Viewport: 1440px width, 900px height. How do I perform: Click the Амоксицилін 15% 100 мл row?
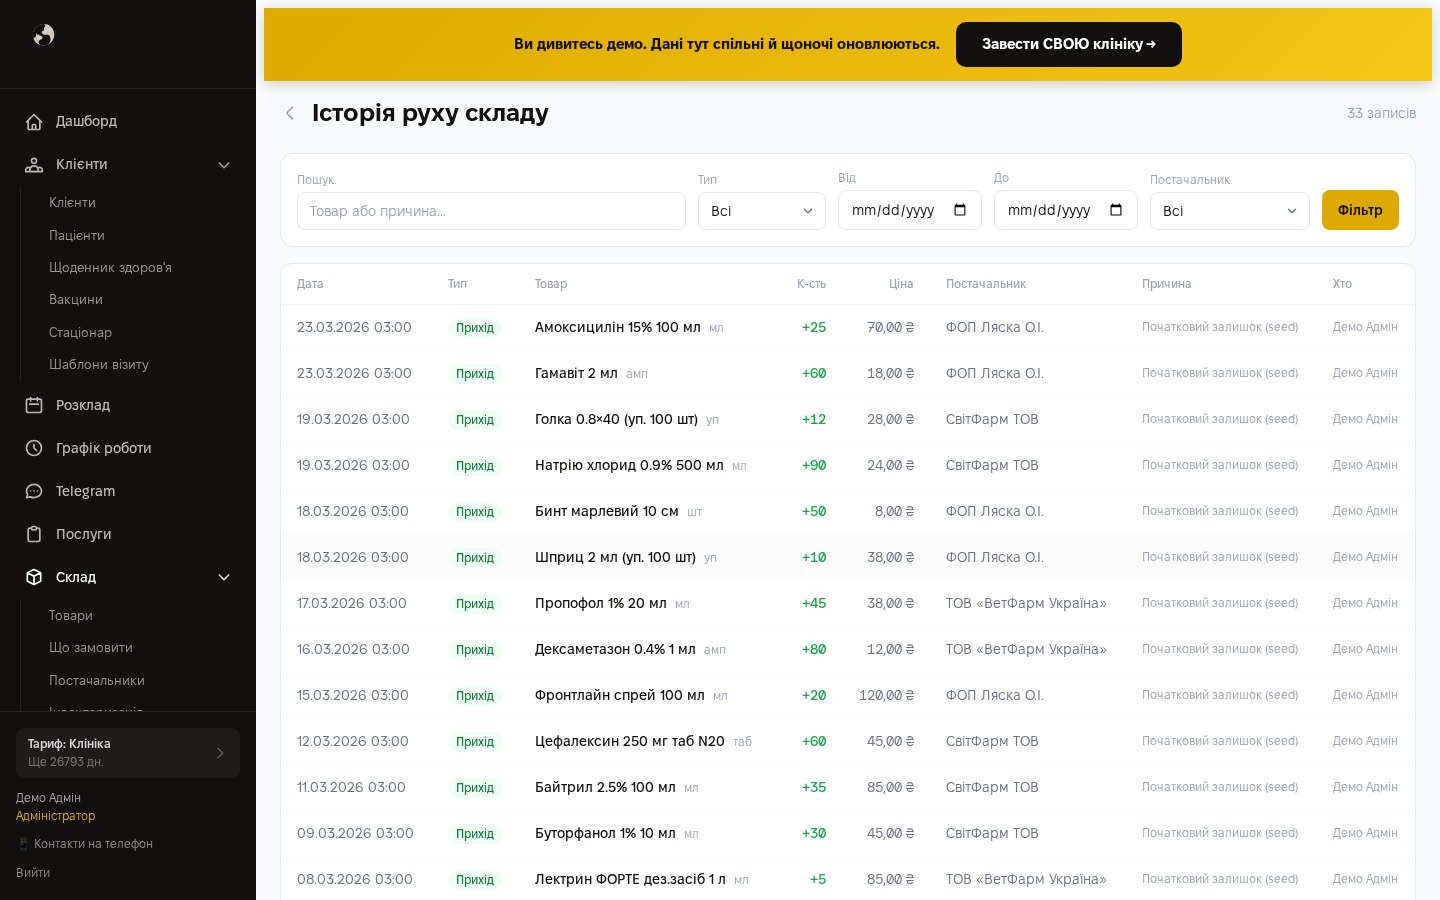pyautogui.click(x=848, y=327)
